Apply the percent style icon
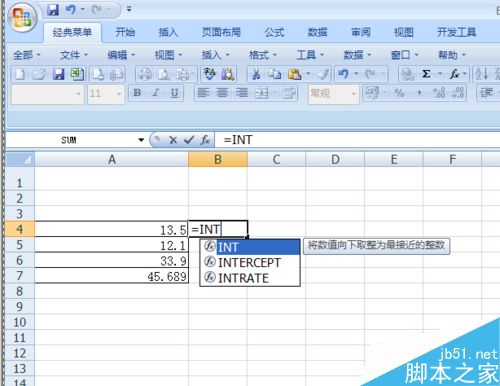 (x=399, y=93)
